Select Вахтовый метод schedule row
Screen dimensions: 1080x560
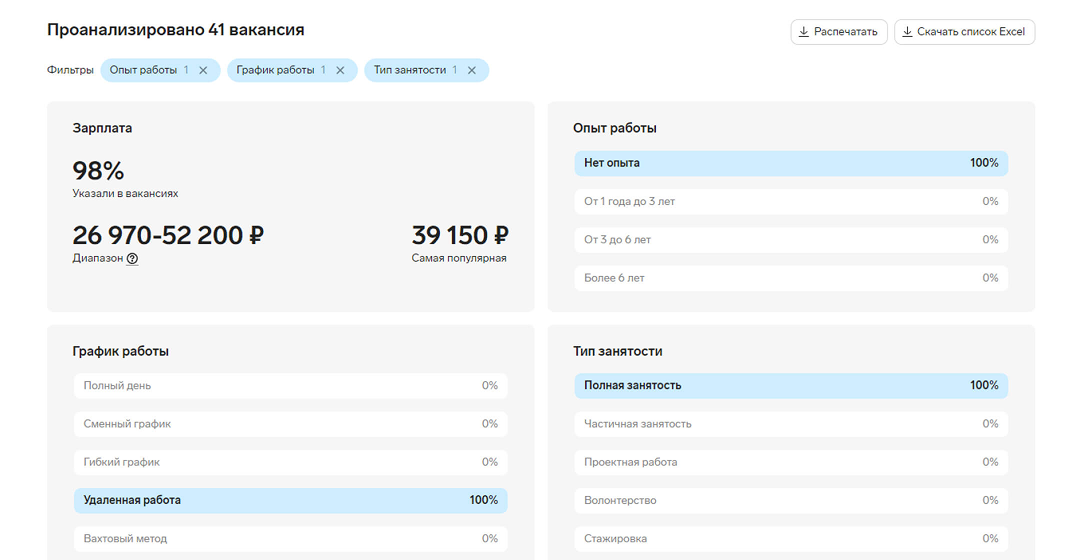(x=290, y=538)
